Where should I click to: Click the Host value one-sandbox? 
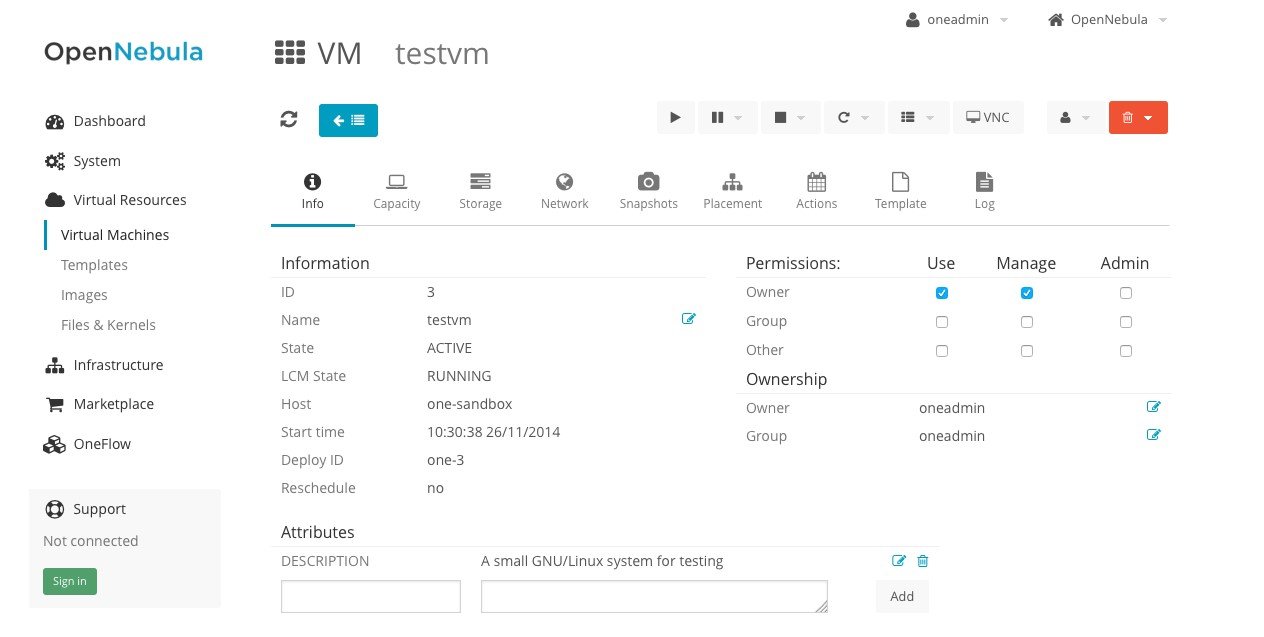pyautogui.click(x=469, y=404)
